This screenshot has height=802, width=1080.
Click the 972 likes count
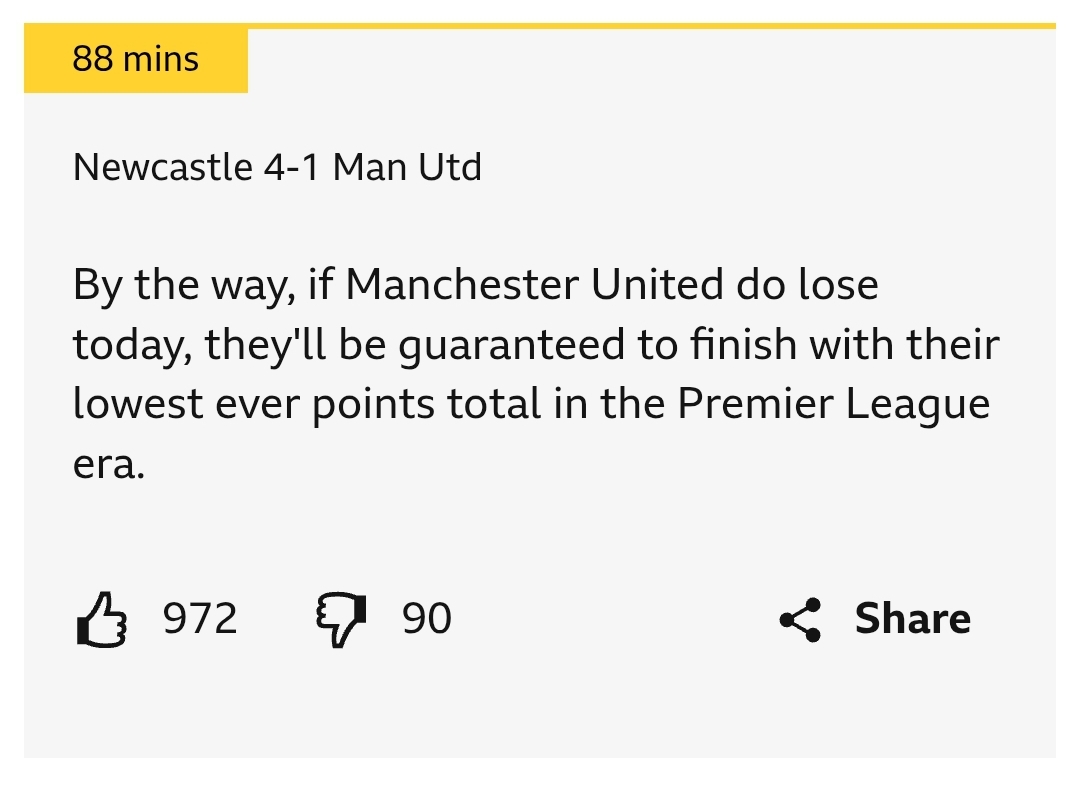200,618
